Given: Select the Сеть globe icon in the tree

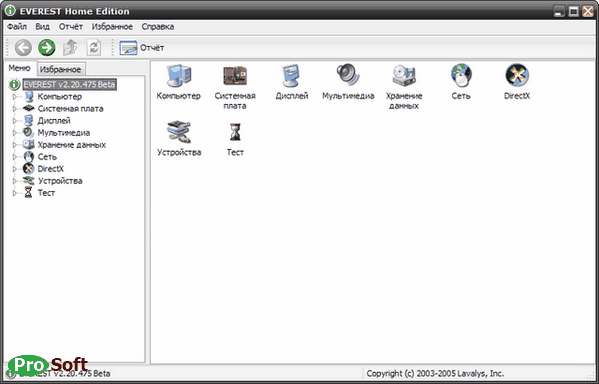Looking at the screenshot, I should pos(29,157).
